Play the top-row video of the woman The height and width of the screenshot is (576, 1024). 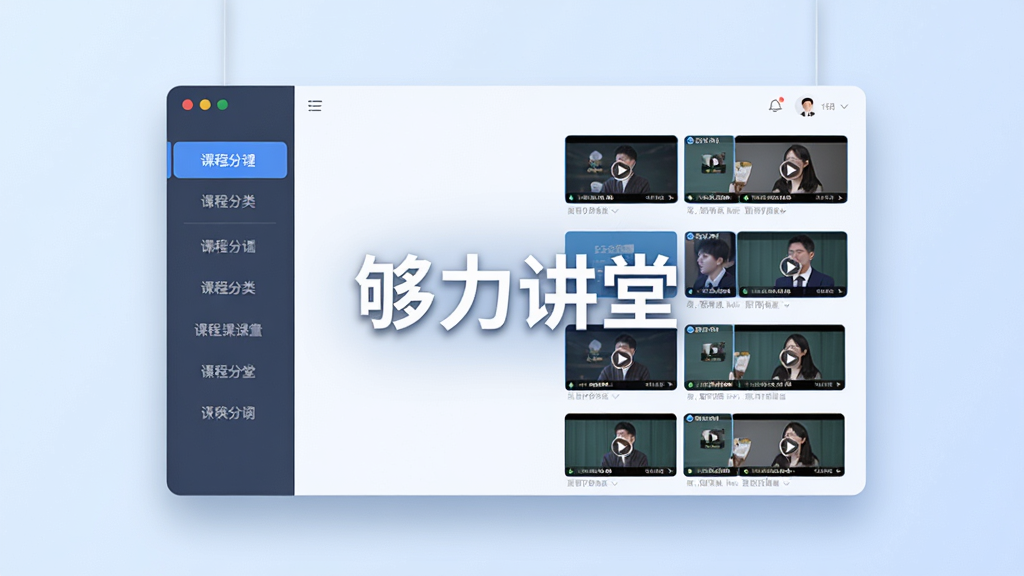tap(790, 170)
